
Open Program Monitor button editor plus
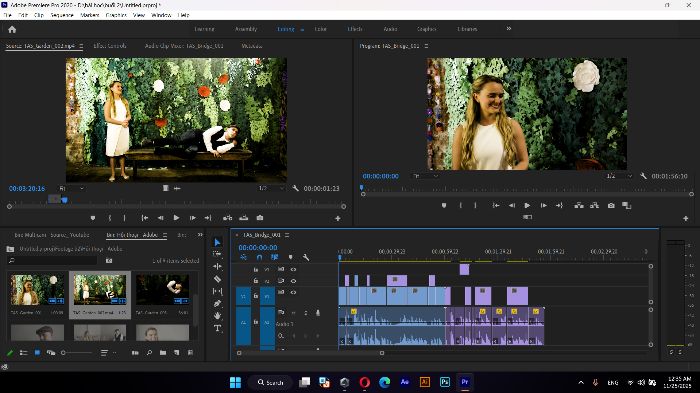tap(686, 218)
